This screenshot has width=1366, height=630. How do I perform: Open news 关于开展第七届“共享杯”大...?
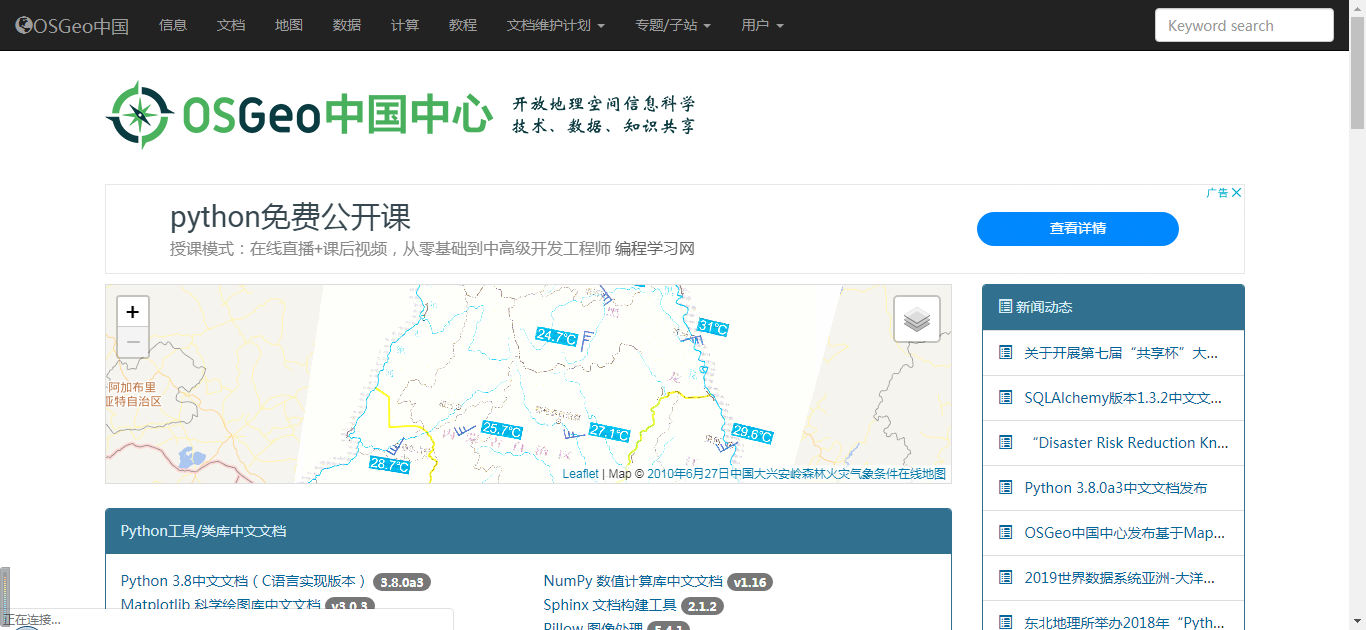(1121, 352)
